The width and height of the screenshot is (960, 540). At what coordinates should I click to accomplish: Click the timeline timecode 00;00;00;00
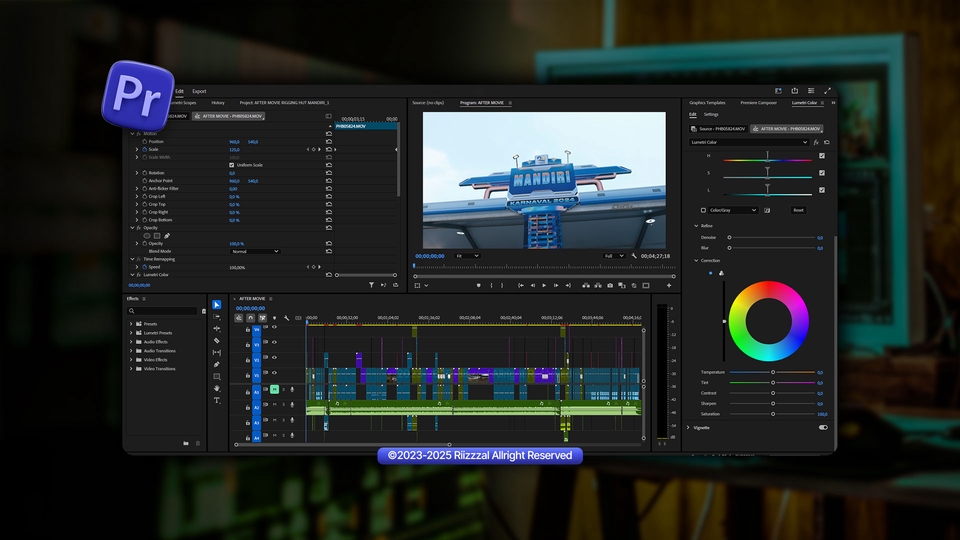tap(250, 309)
